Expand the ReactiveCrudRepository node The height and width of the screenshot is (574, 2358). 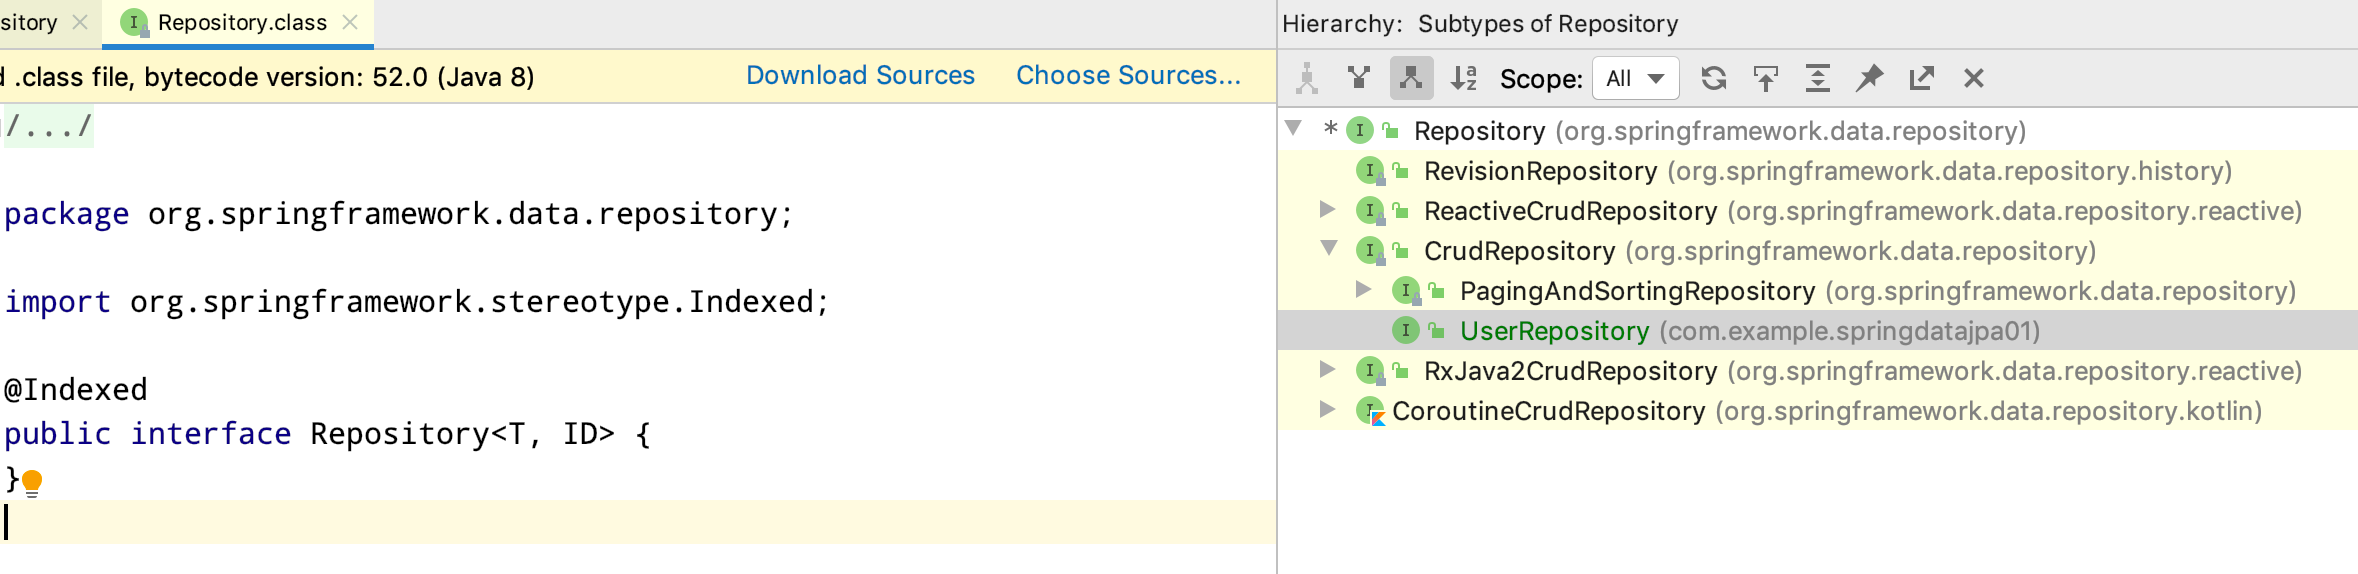(x=1327, y=209)
